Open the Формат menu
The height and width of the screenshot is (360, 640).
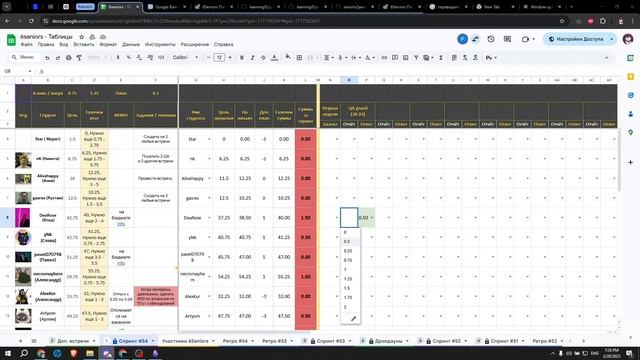(108, 44)
